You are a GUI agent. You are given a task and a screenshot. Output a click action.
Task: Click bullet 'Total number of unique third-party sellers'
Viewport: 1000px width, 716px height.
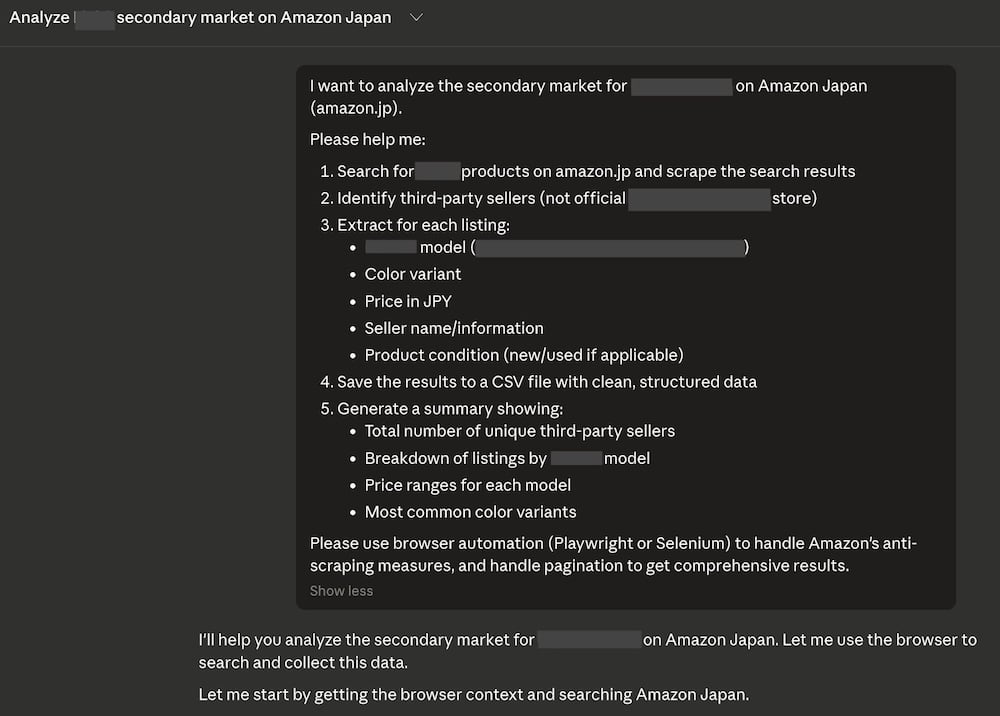click(x=520, y=431)
